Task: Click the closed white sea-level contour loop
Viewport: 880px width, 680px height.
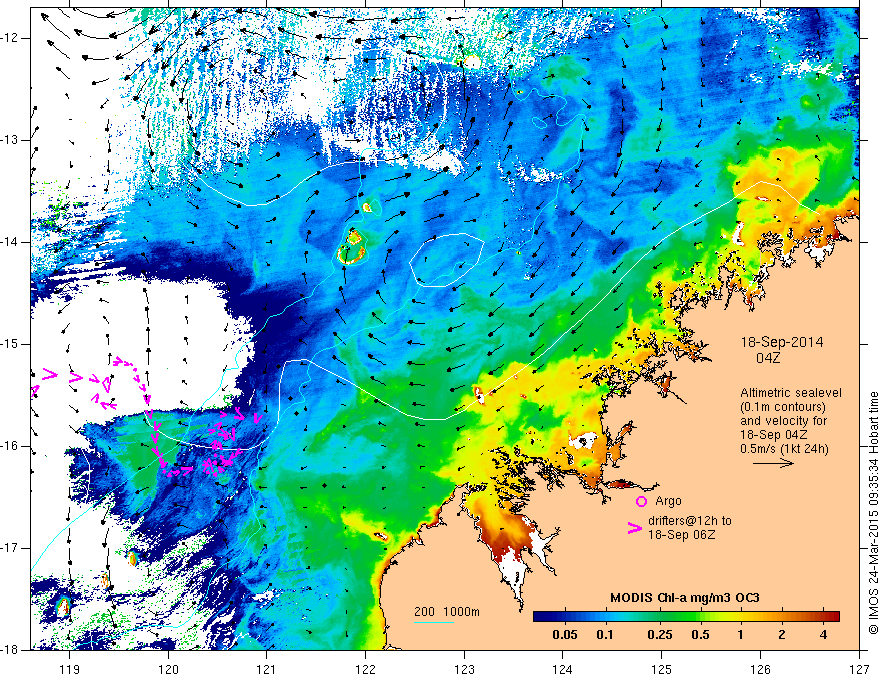Action: 447,260
